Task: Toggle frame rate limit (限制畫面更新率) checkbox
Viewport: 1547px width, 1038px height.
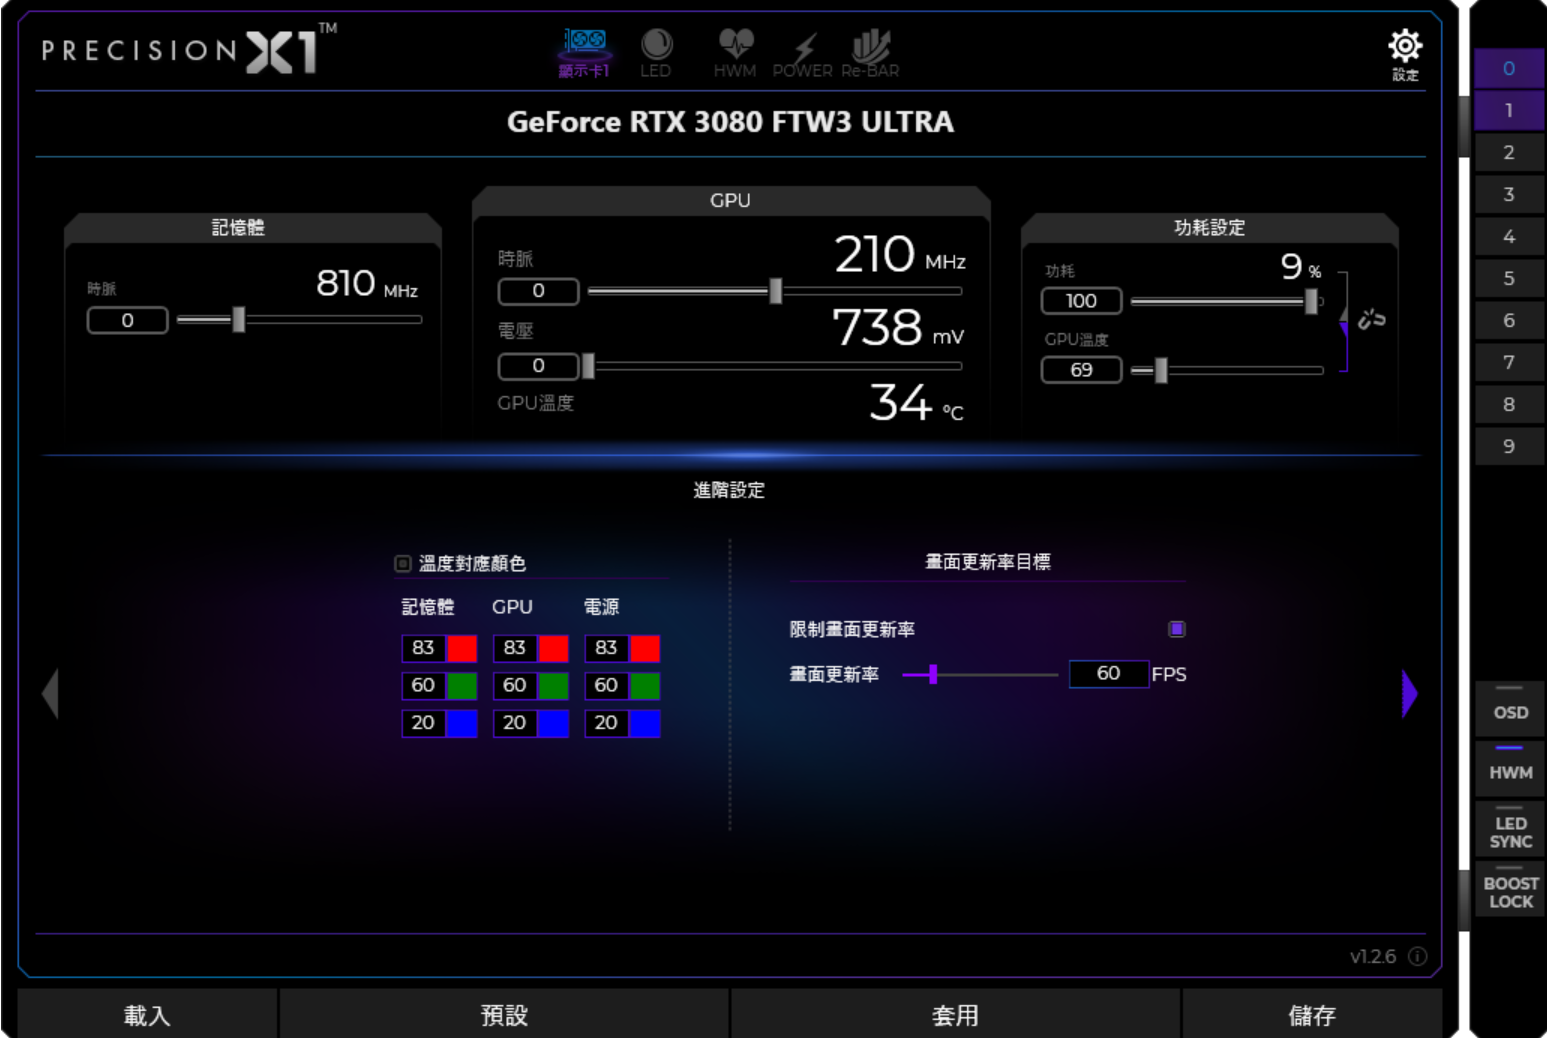Action: click(1177, 629)
